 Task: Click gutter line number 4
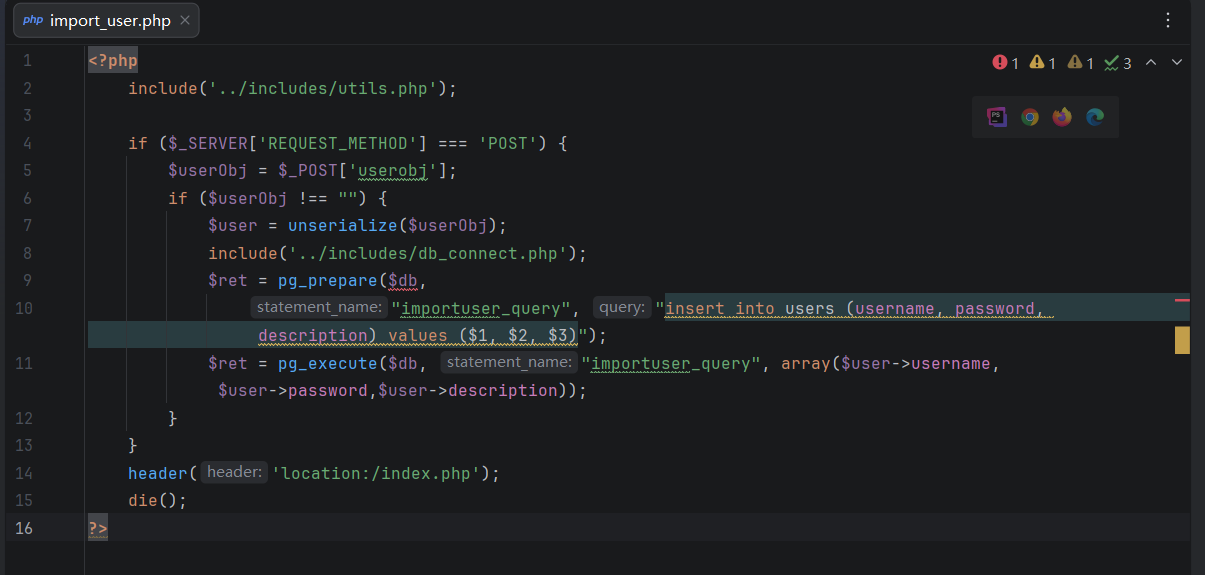click(x=27, y=143)
